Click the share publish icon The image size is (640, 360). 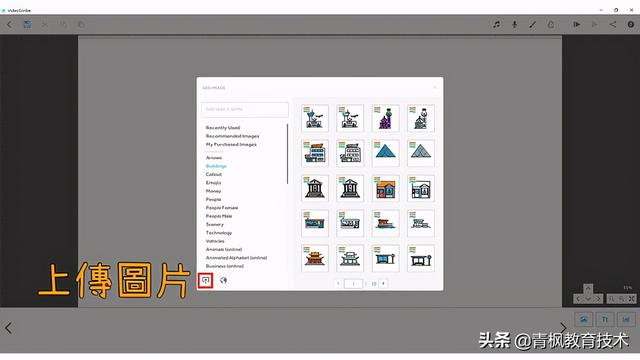613,24
